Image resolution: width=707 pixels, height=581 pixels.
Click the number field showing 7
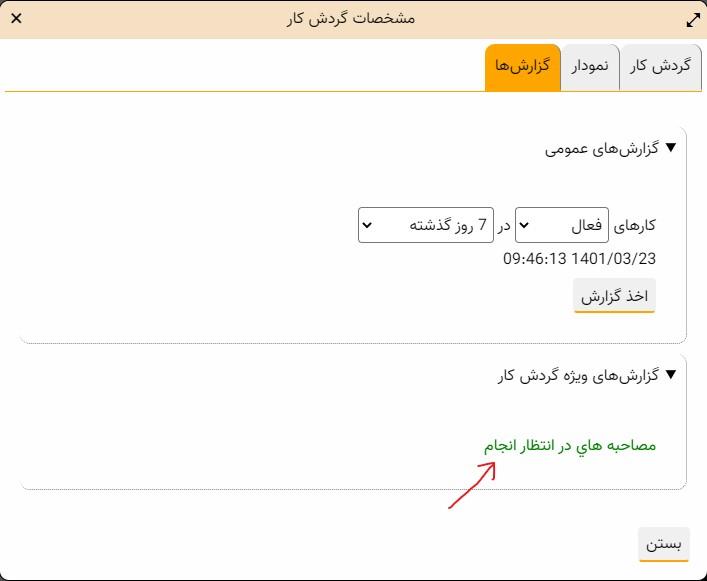(x=481, y=225)
